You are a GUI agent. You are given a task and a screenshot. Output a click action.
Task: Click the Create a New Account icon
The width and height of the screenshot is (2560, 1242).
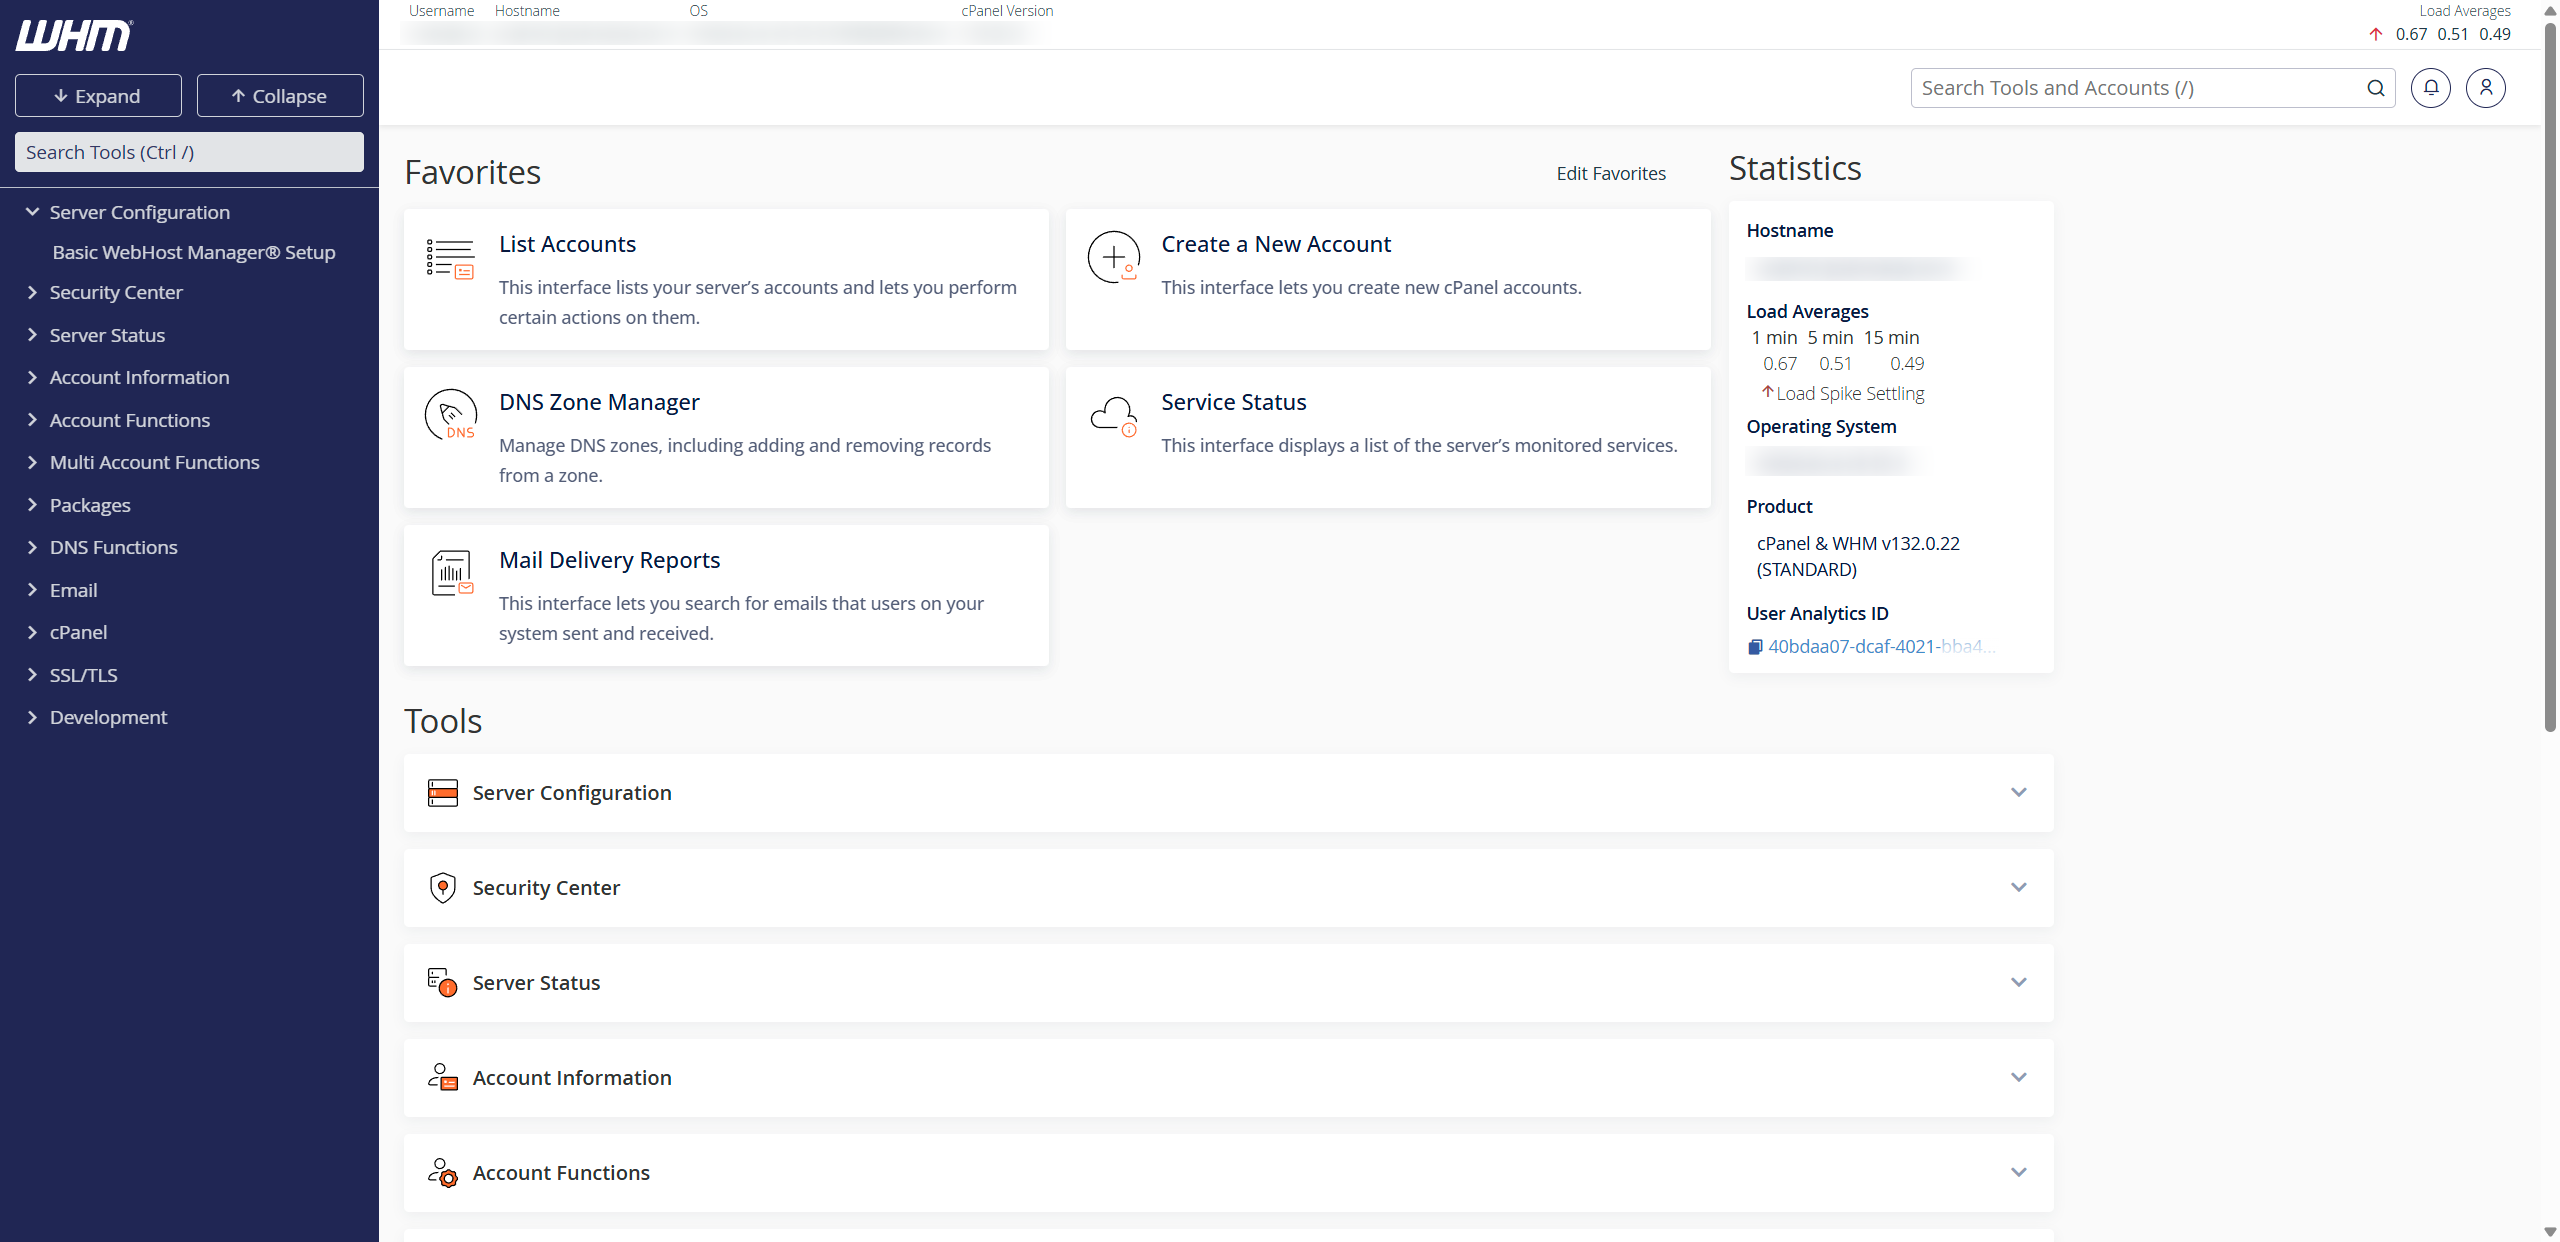point(1113,257)
